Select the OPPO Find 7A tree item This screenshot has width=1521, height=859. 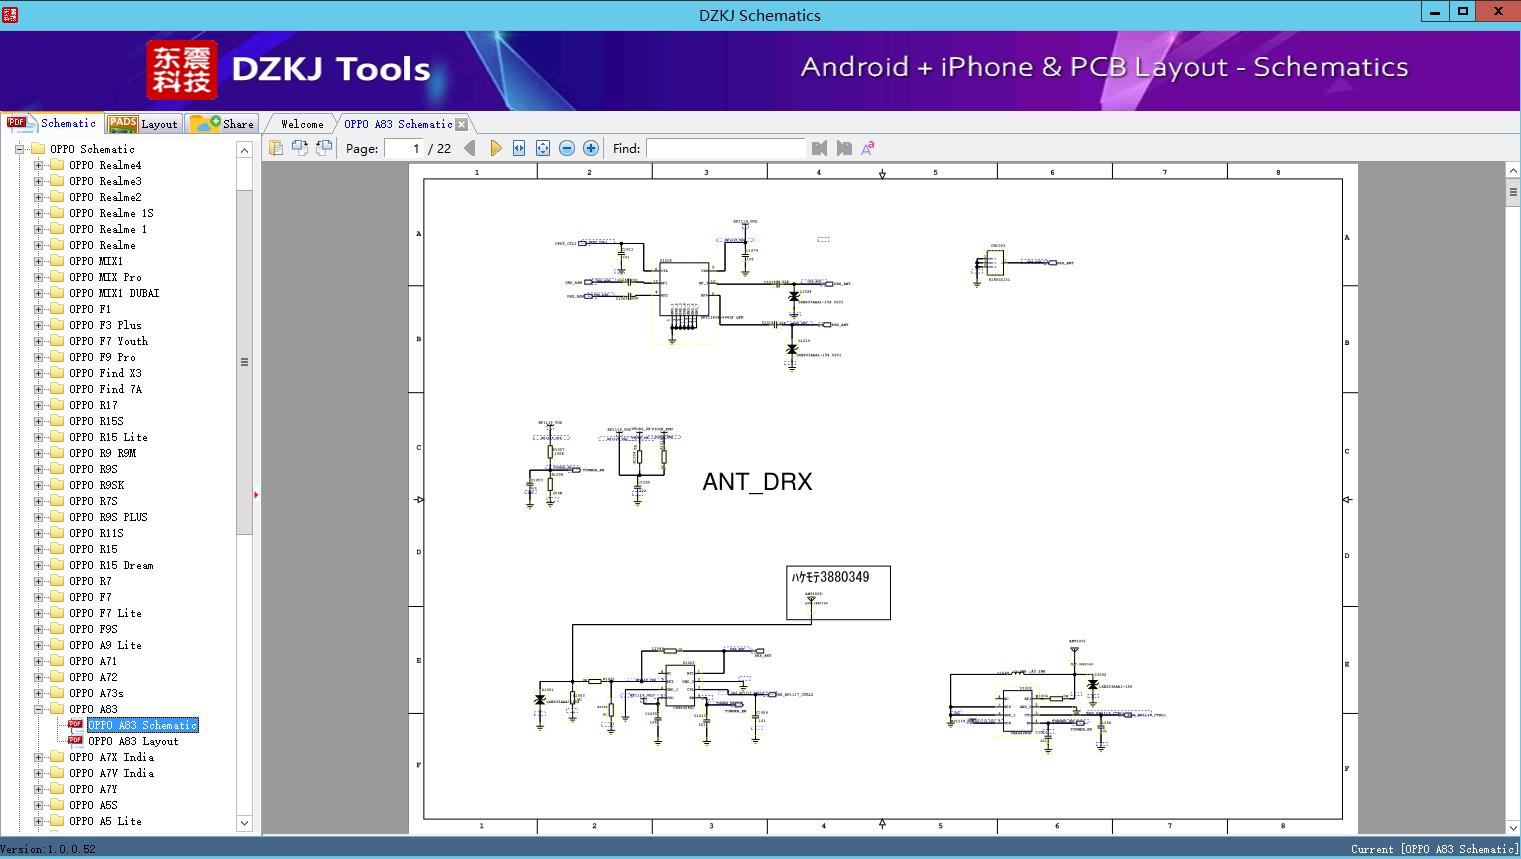pos(105,389)
